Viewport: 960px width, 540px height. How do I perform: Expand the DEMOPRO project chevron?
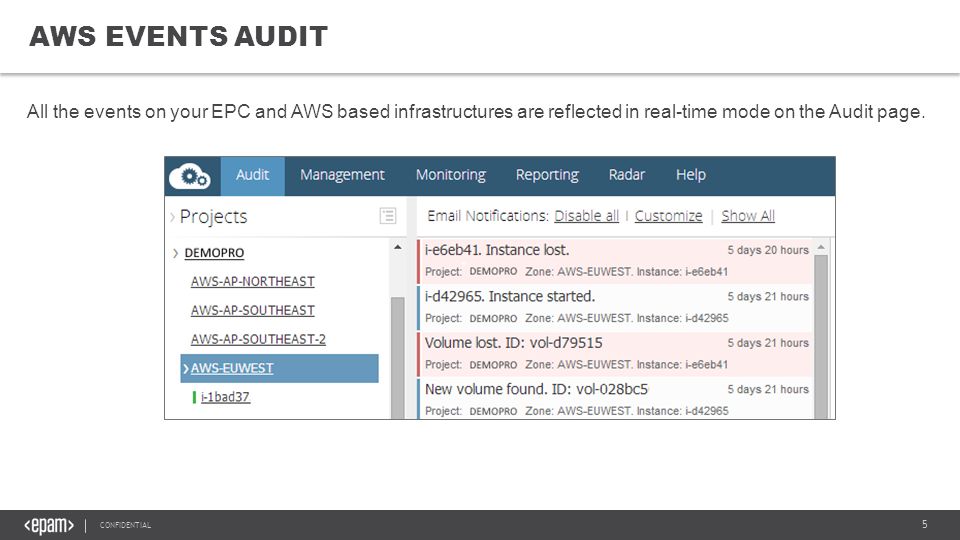click(175, 253)
